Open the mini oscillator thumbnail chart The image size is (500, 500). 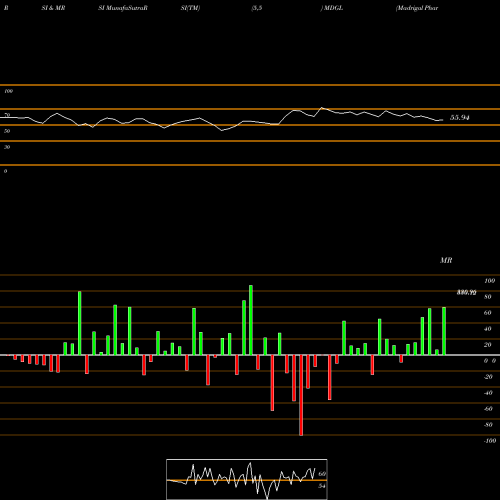coord(247,479)
